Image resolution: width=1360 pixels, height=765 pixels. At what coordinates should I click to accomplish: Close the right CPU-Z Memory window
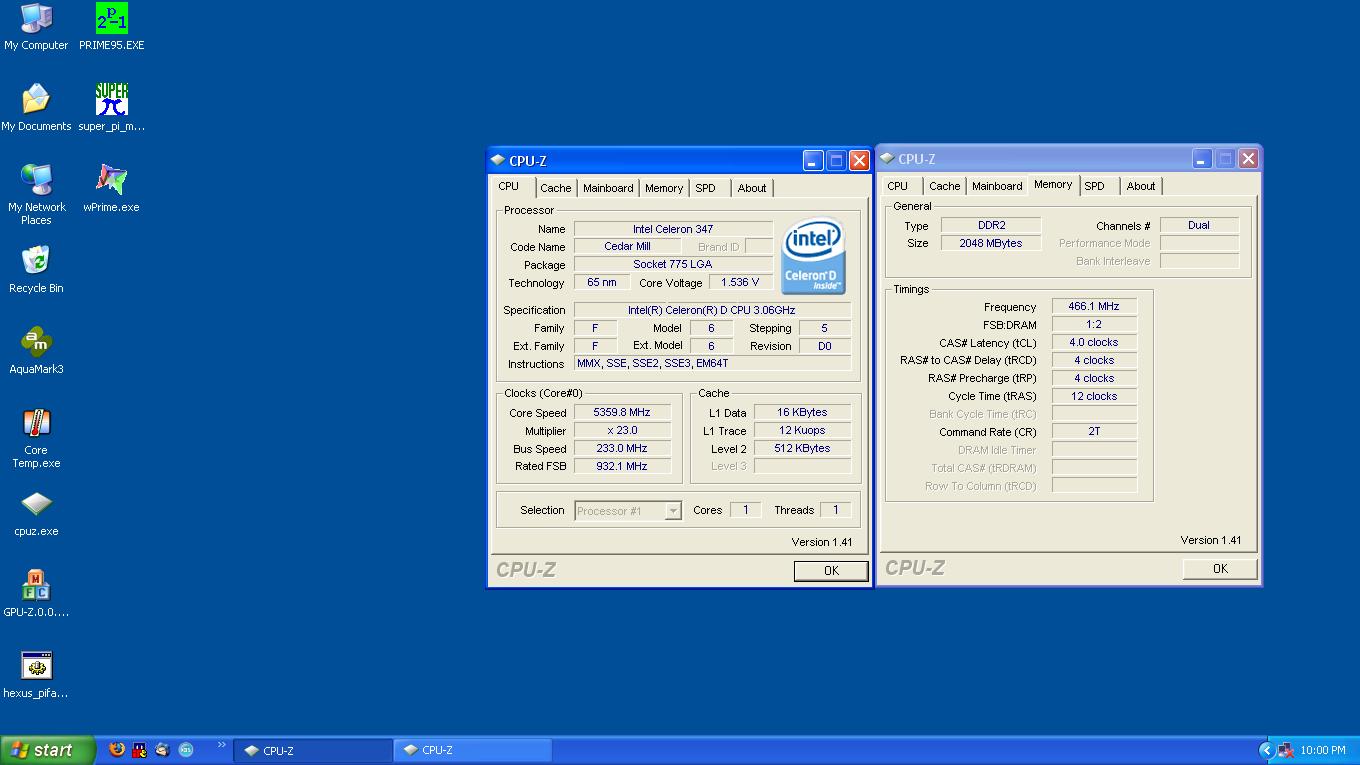1248,158
